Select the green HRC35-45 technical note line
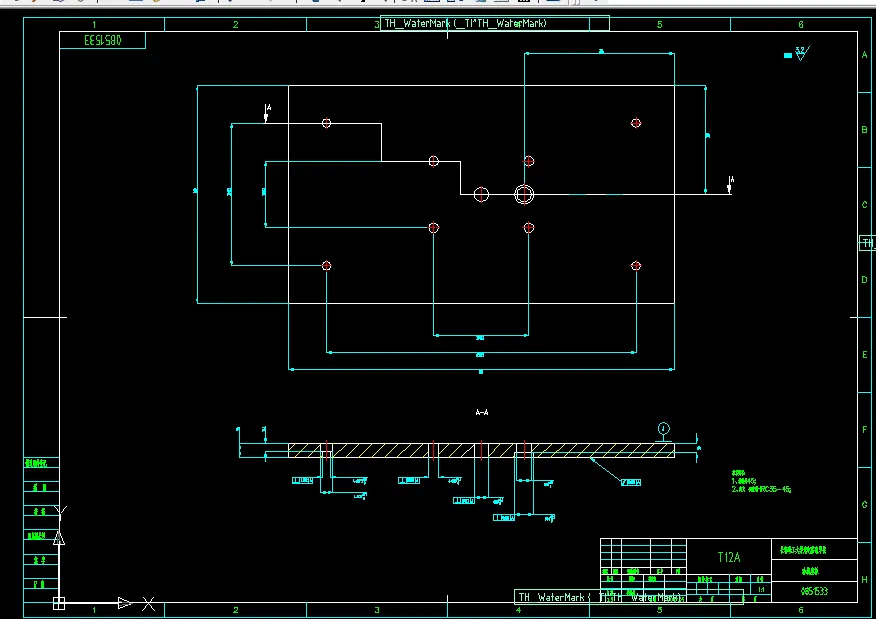Viewport: 876px width, 619px height. tap(761, 489)
